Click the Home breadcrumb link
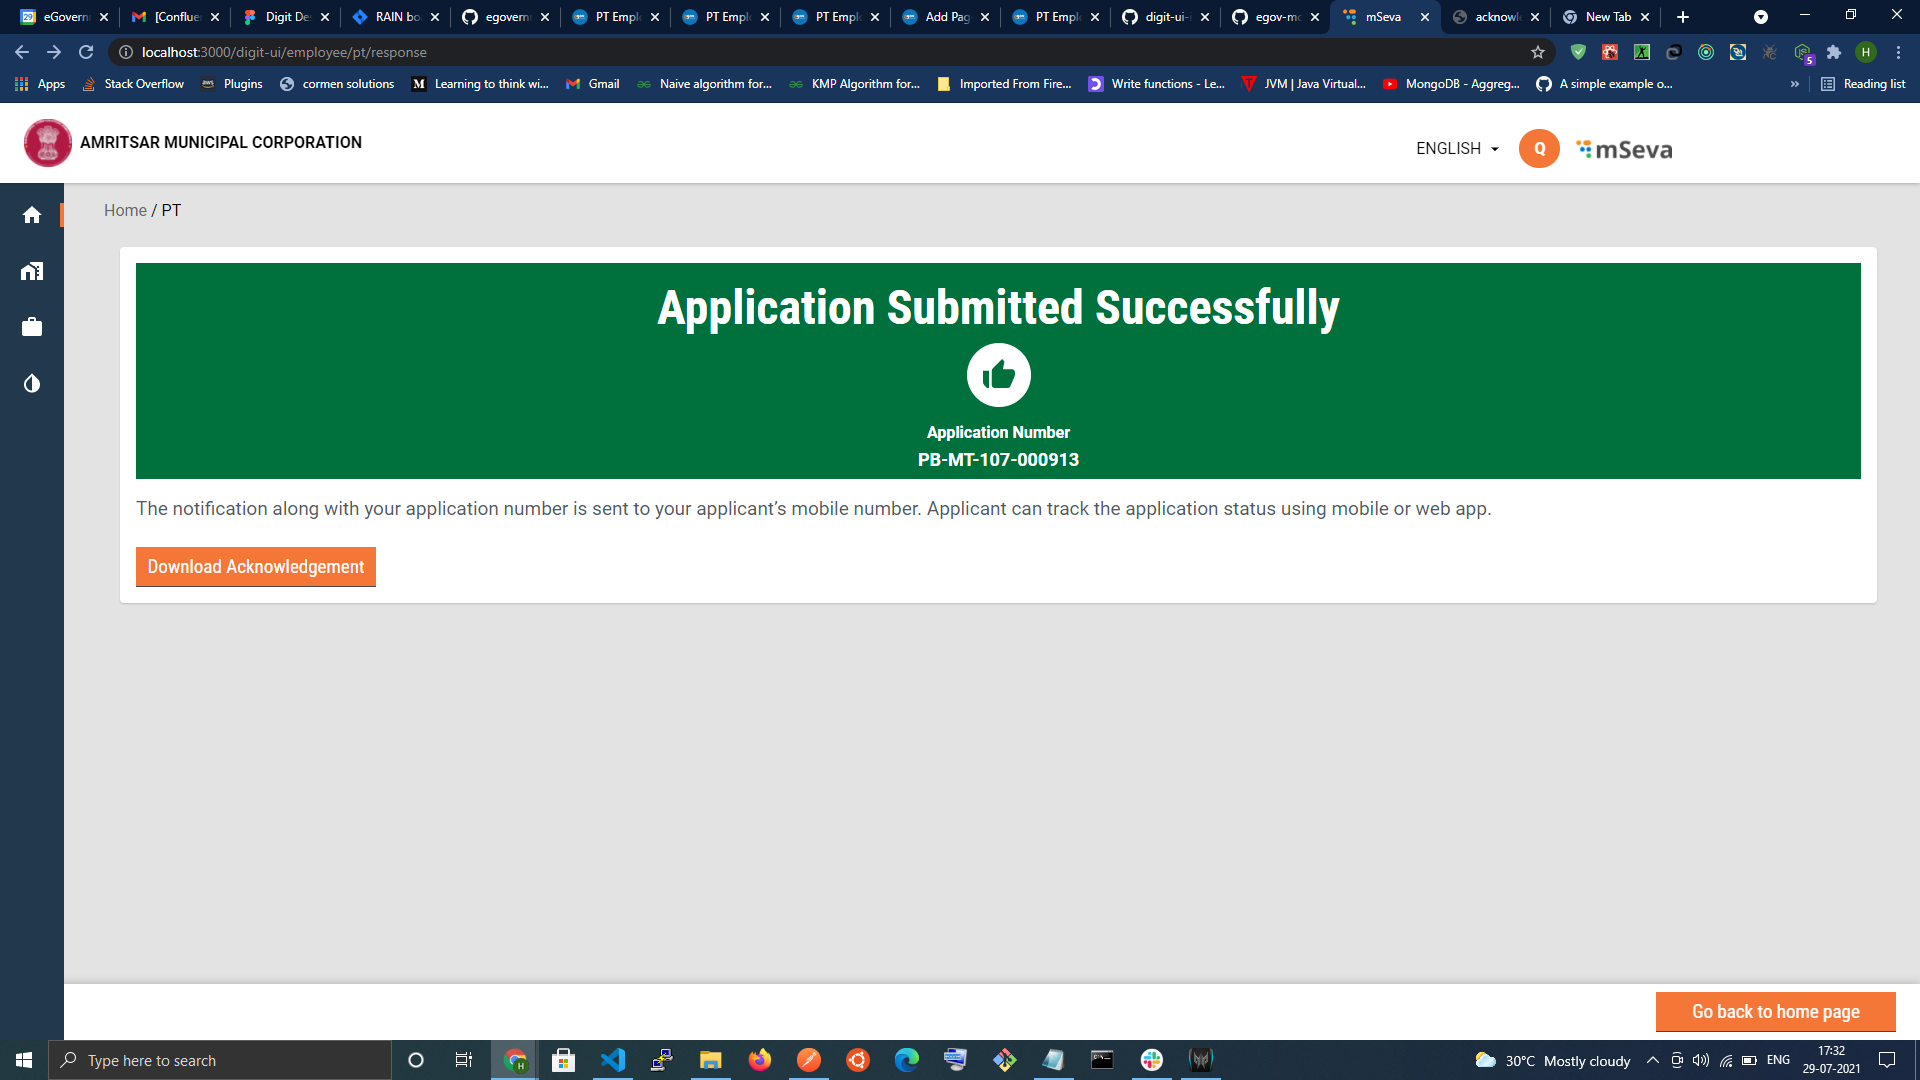Image resolution: width=1920 pixels, height=1080 pixels. tap(125, 210)
